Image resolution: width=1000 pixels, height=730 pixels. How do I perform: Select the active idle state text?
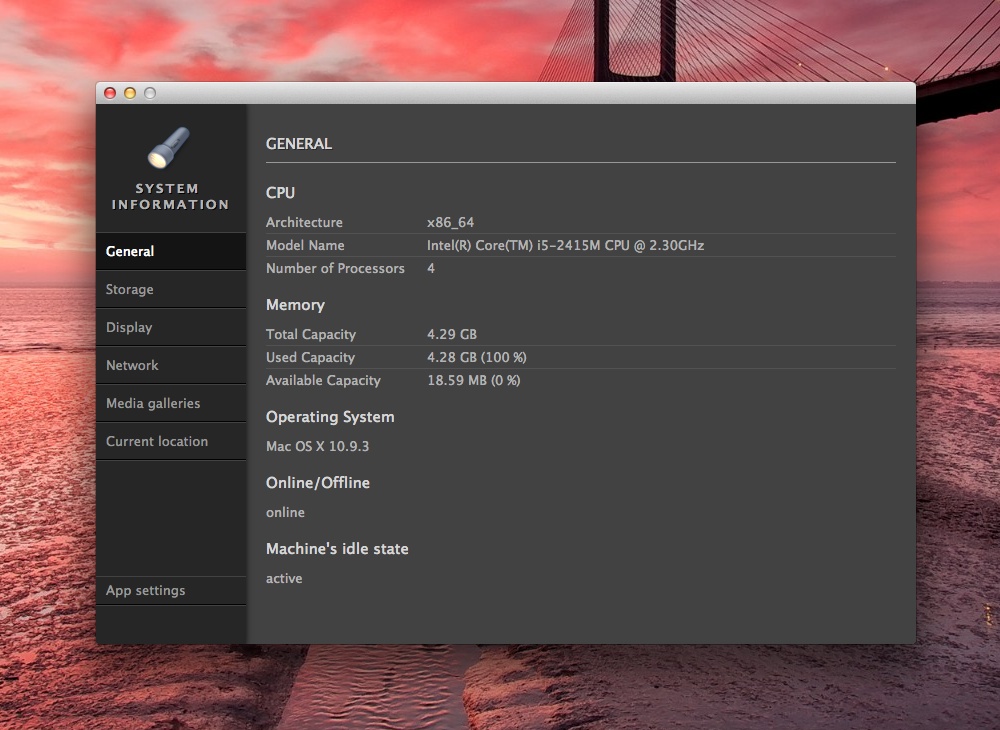[284, 579]
